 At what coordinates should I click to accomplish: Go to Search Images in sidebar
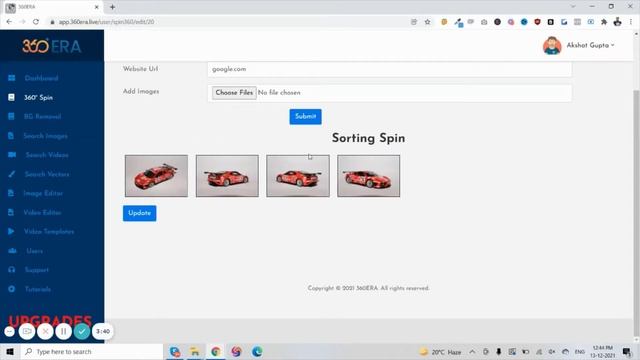pos(45,136)
